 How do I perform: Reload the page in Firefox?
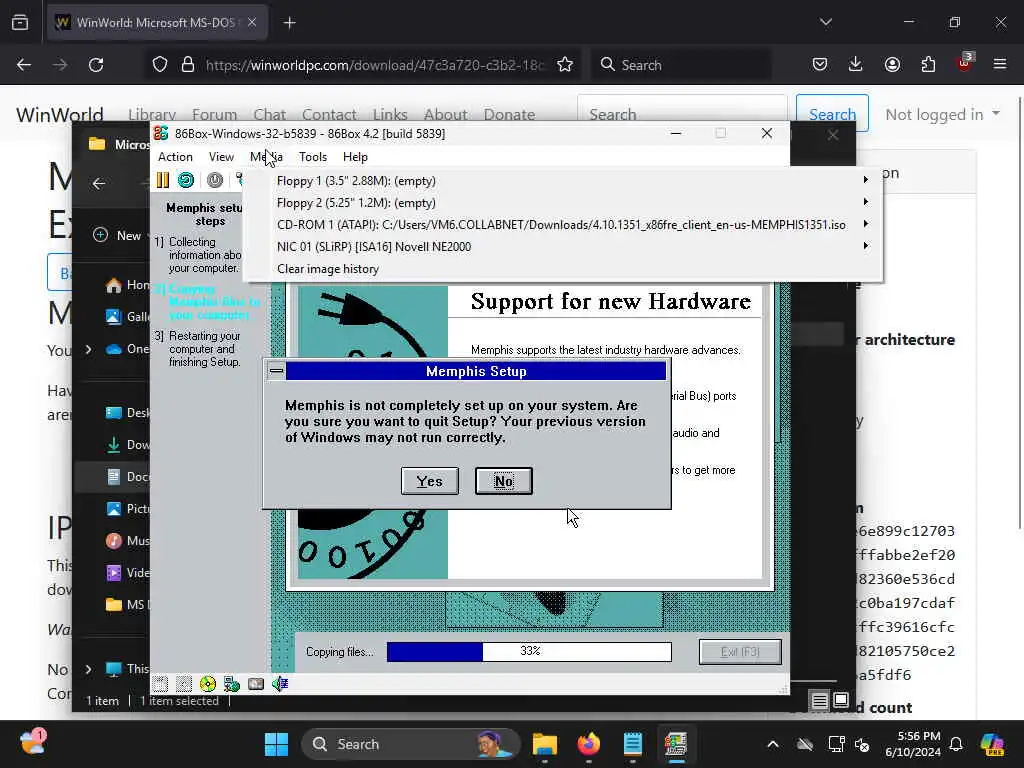click(x=96, y=65)
